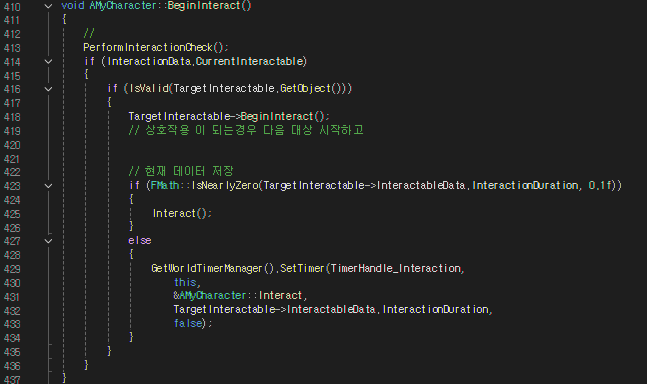Click the 'else' keyword on line 427

pyautogui.click(x=140, y=240)
